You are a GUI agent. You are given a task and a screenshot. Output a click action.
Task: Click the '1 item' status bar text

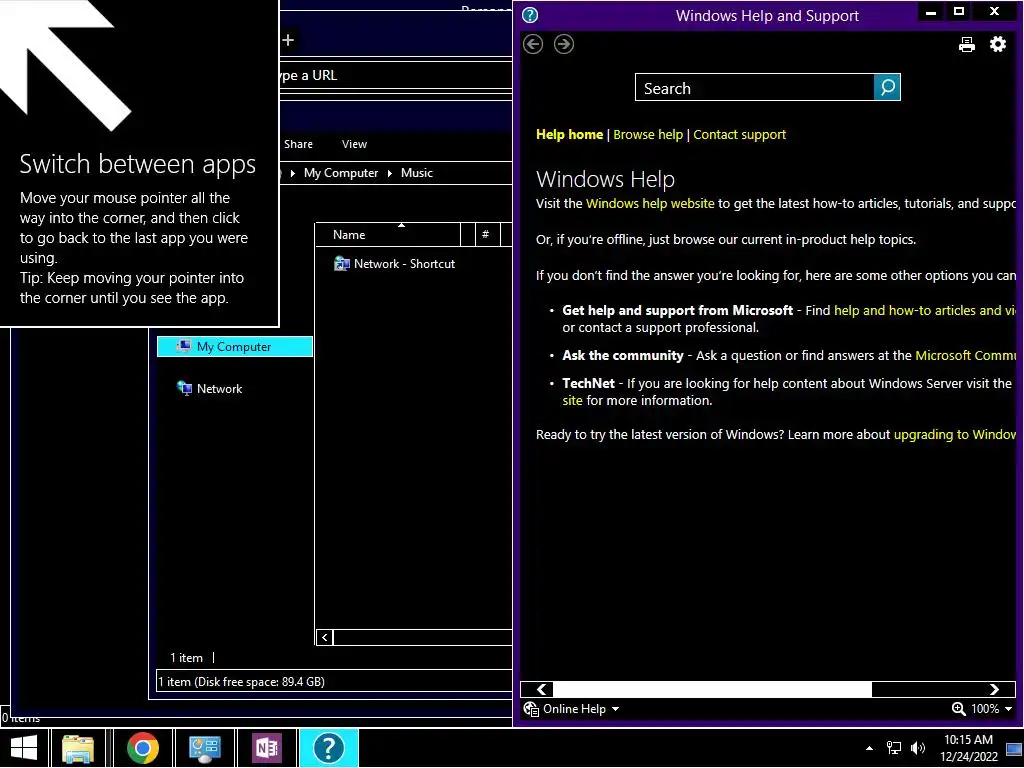[x=187, y=658]
